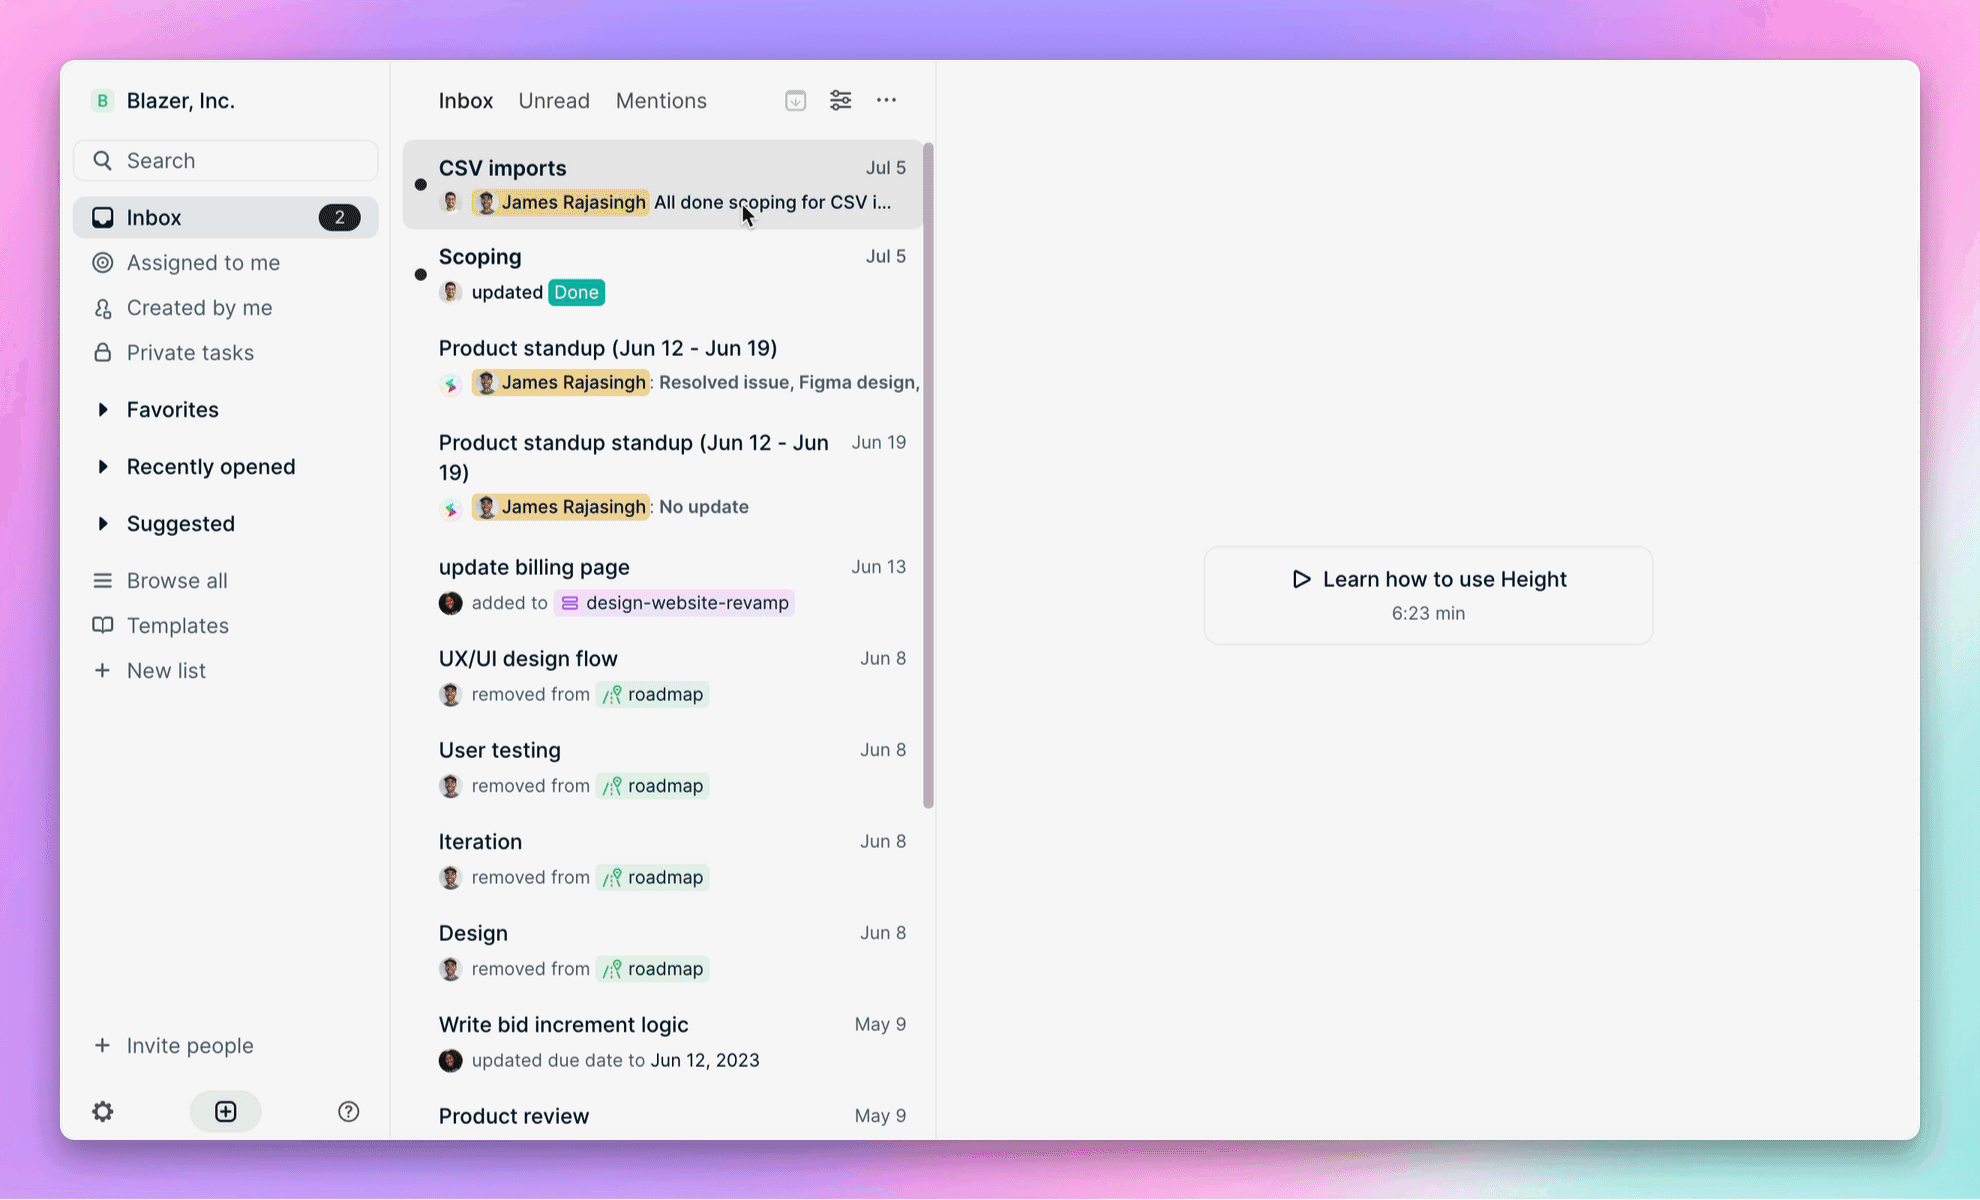Click the design-website-revamp list icon
This screenshot has width=1980, height=1200.
click(570, 603)
